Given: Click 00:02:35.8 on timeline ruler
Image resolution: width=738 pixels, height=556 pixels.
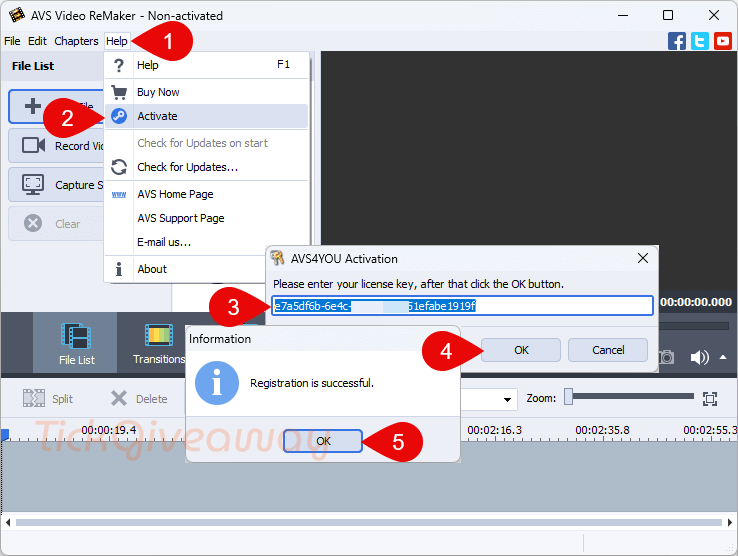Looking at the screenshot, I should coord(602,430).
